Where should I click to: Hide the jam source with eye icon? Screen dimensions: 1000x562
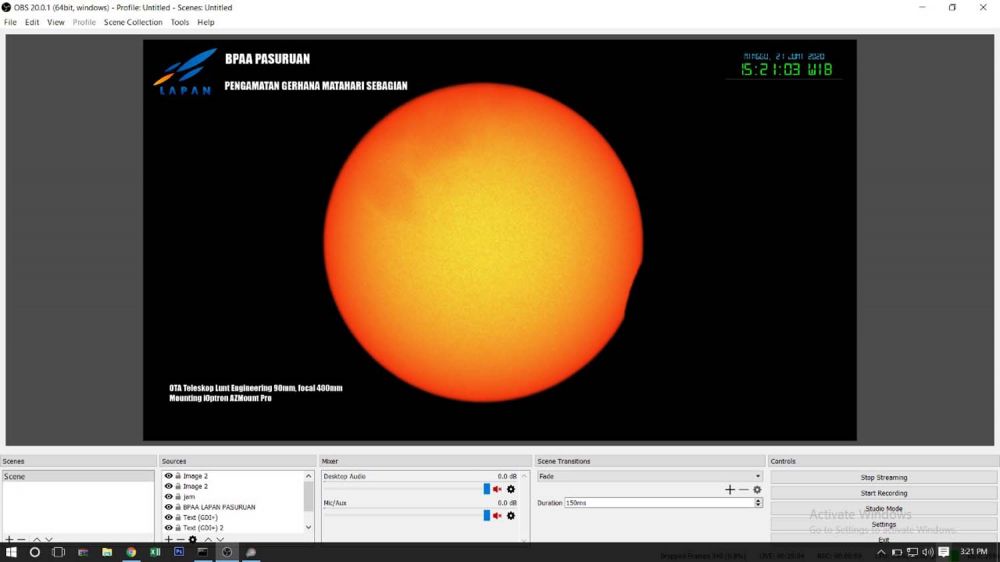click(168, 497)
